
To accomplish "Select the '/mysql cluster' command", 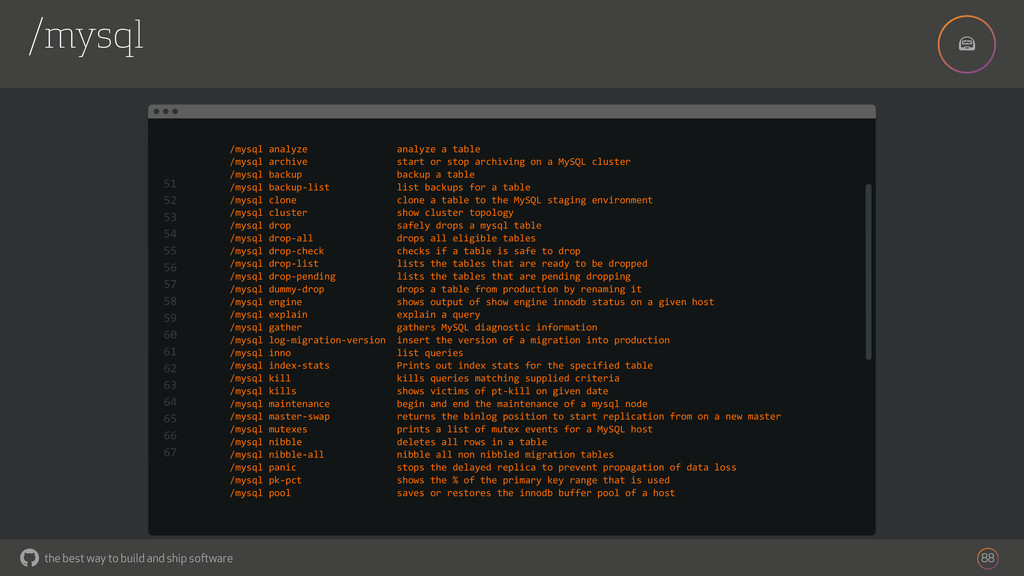I will point(268,212).
